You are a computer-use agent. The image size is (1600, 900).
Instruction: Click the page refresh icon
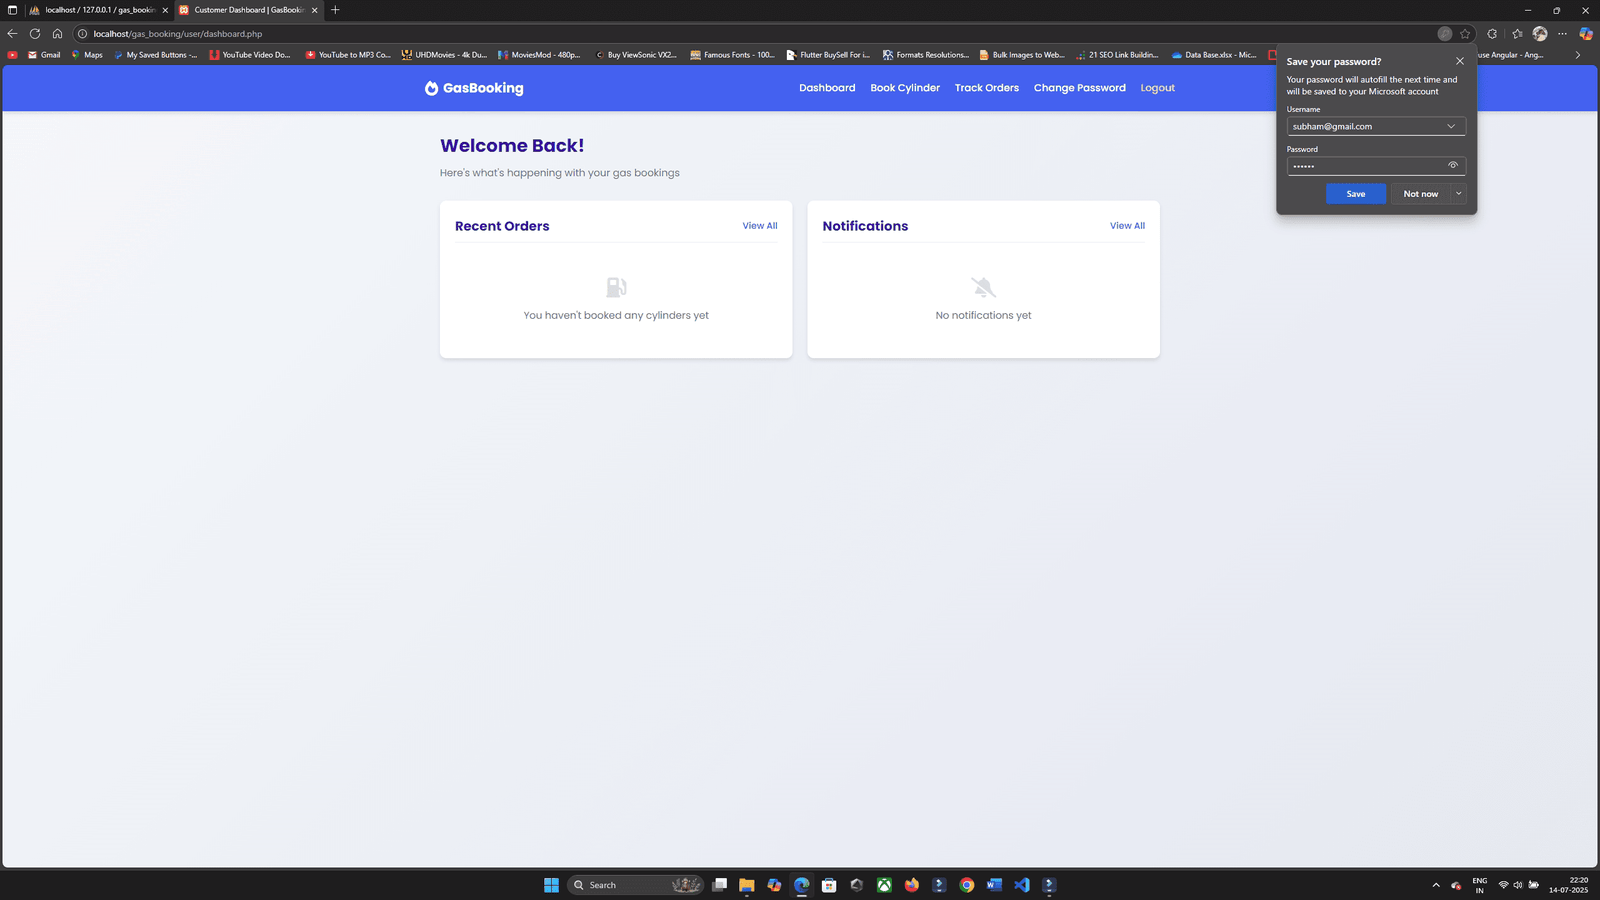pyautogui.click(x=35, y=34)
